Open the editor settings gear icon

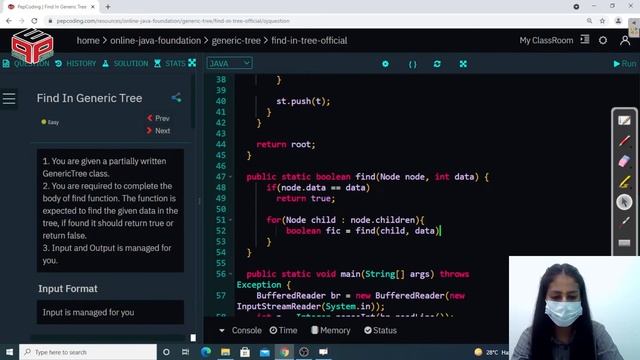coord(385,64)
